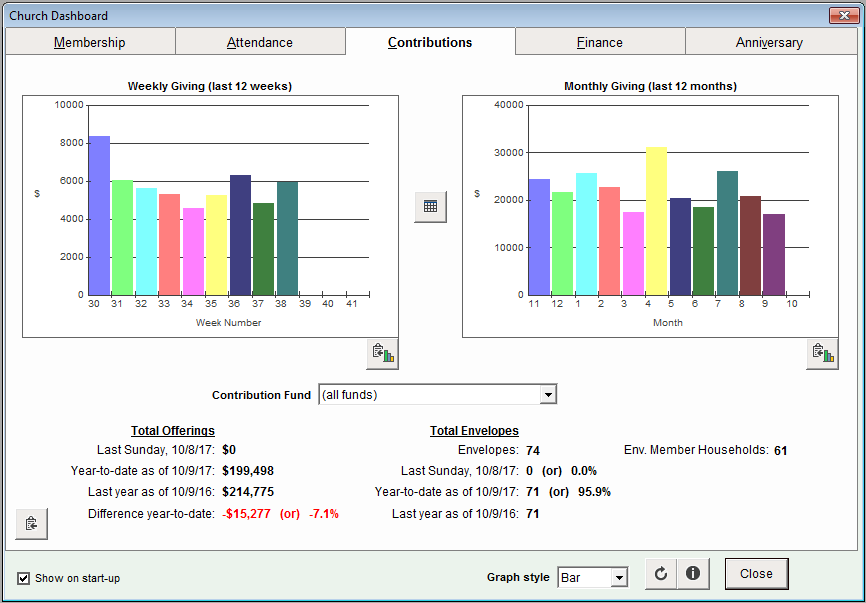Select the Contributions tab
This screenshot has height=603, width=866.
coord(430,42)
